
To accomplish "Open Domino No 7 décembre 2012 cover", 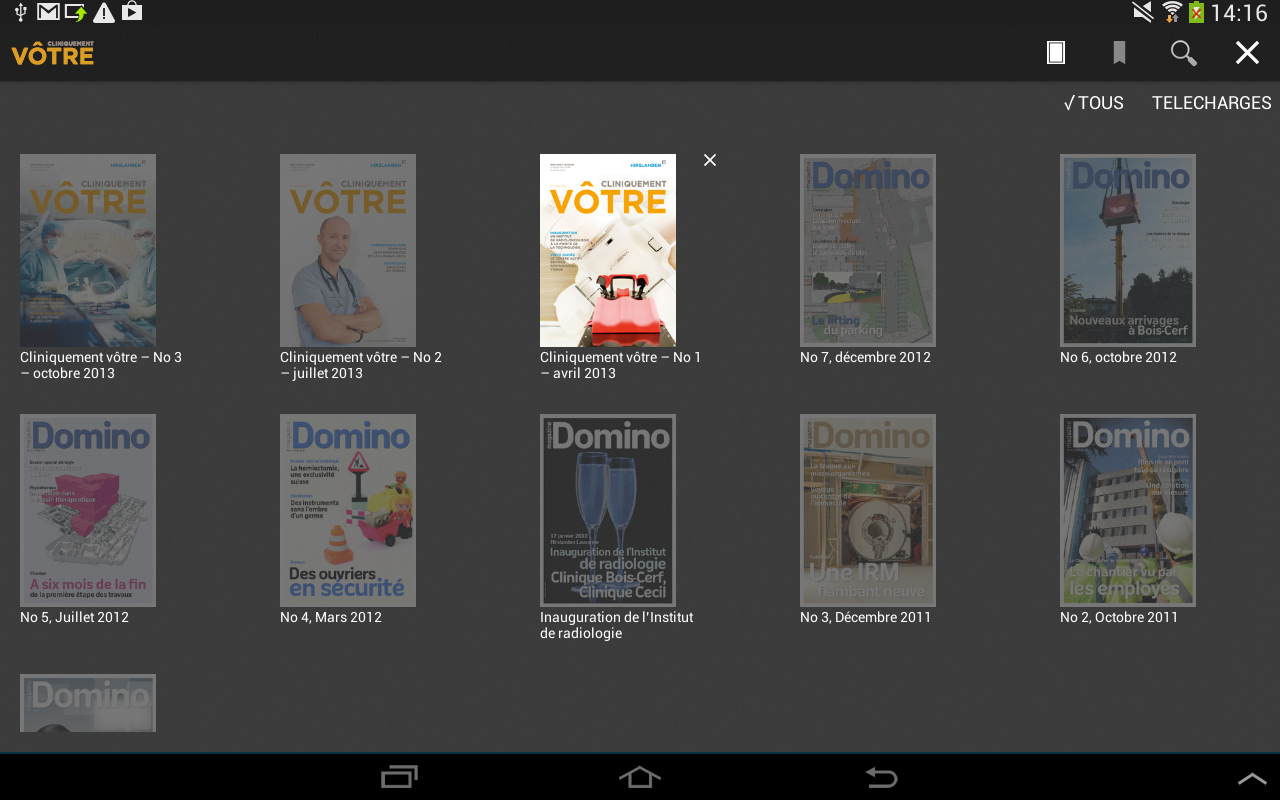I will click(868, 250).
